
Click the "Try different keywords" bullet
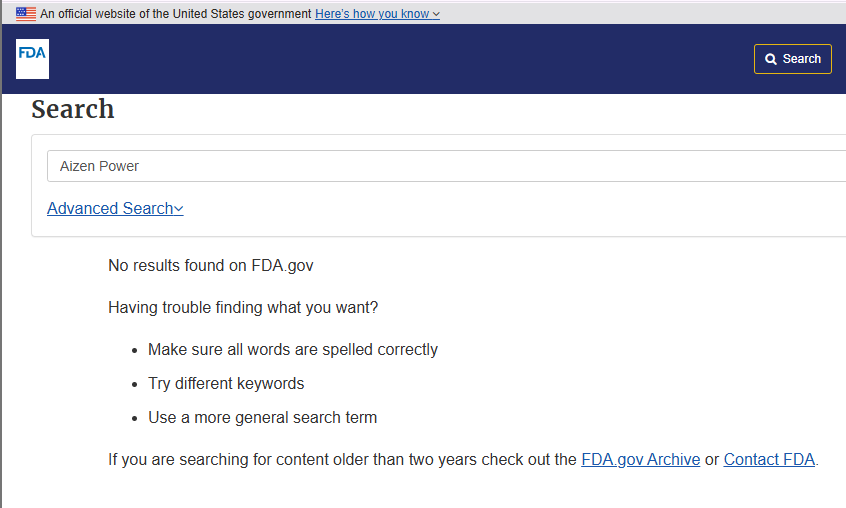click(x=226, y=384)
